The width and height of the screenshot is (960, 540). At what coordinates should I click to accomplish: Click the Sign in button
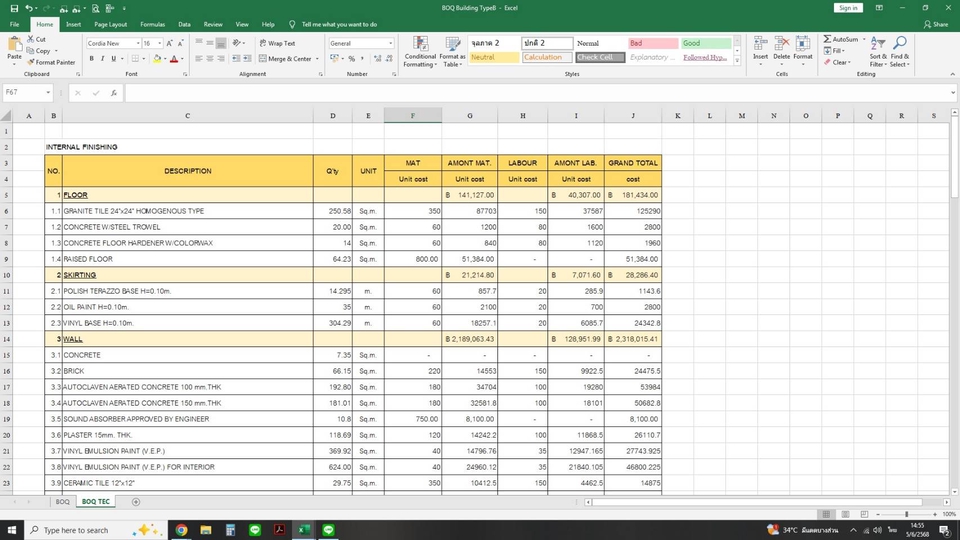(x=848, y=8)
